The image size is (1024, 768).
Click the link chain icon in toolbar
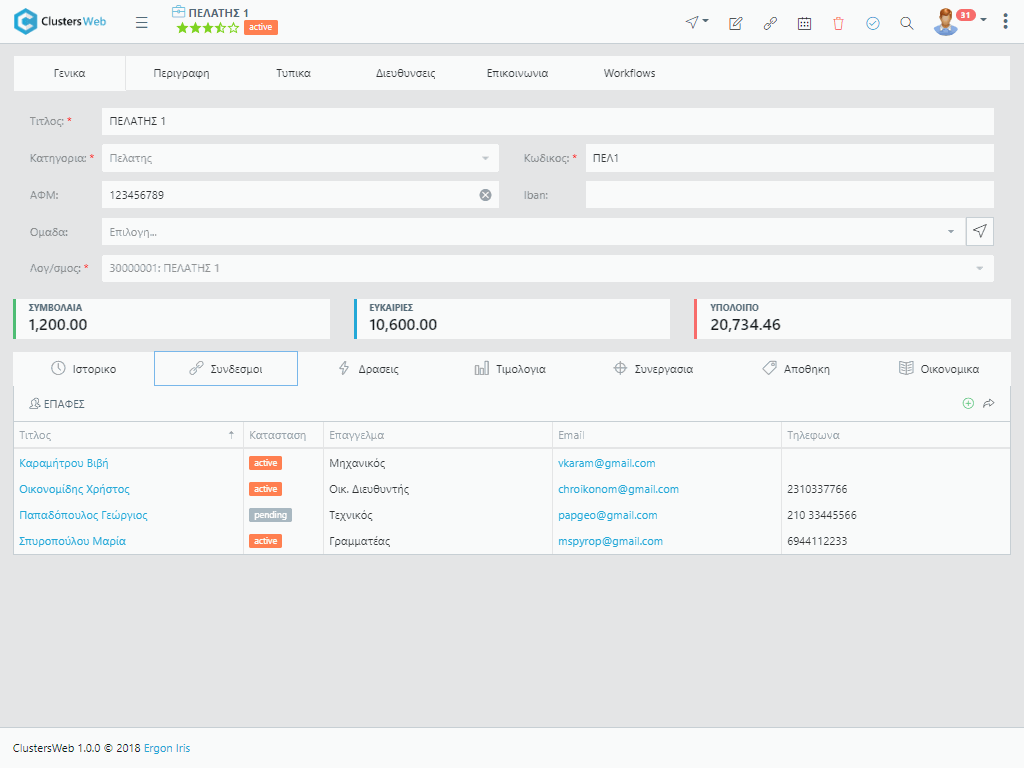click(770, 23)
